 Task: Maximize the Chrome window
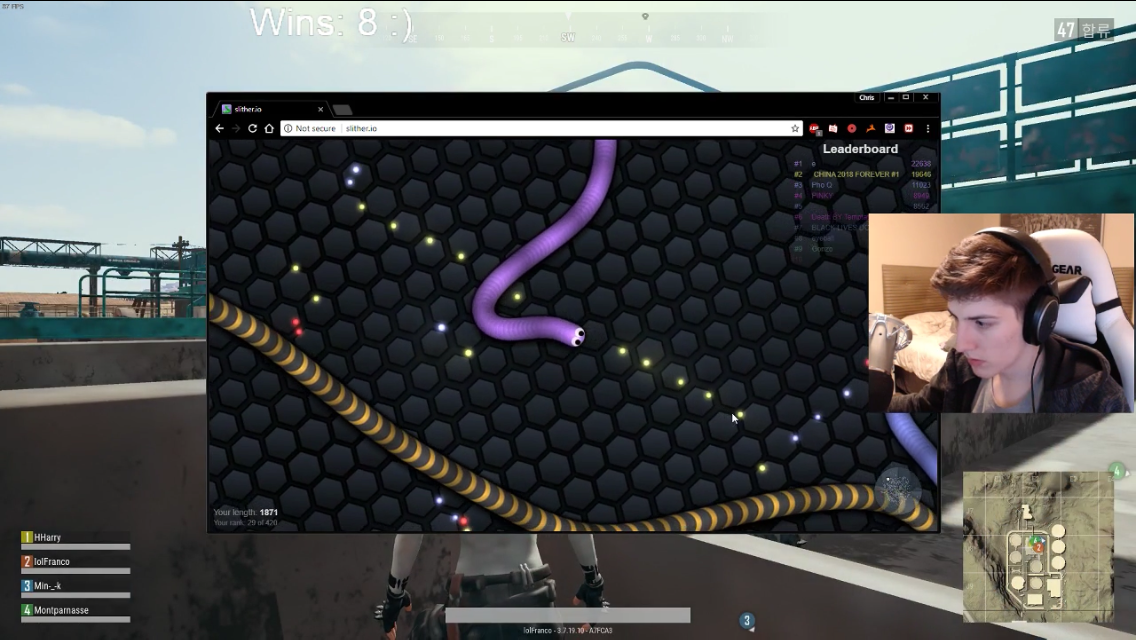[906, 97]
